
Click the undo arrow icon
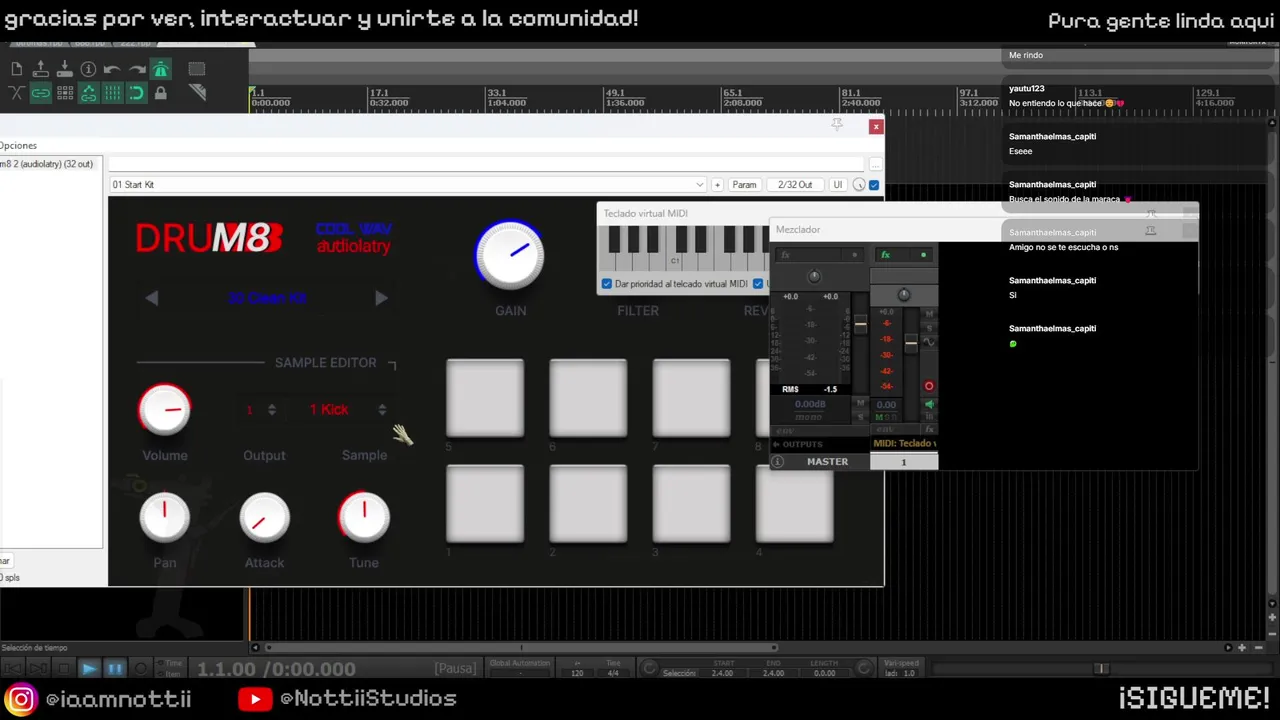pyautogui.click(x=112, y=69)
